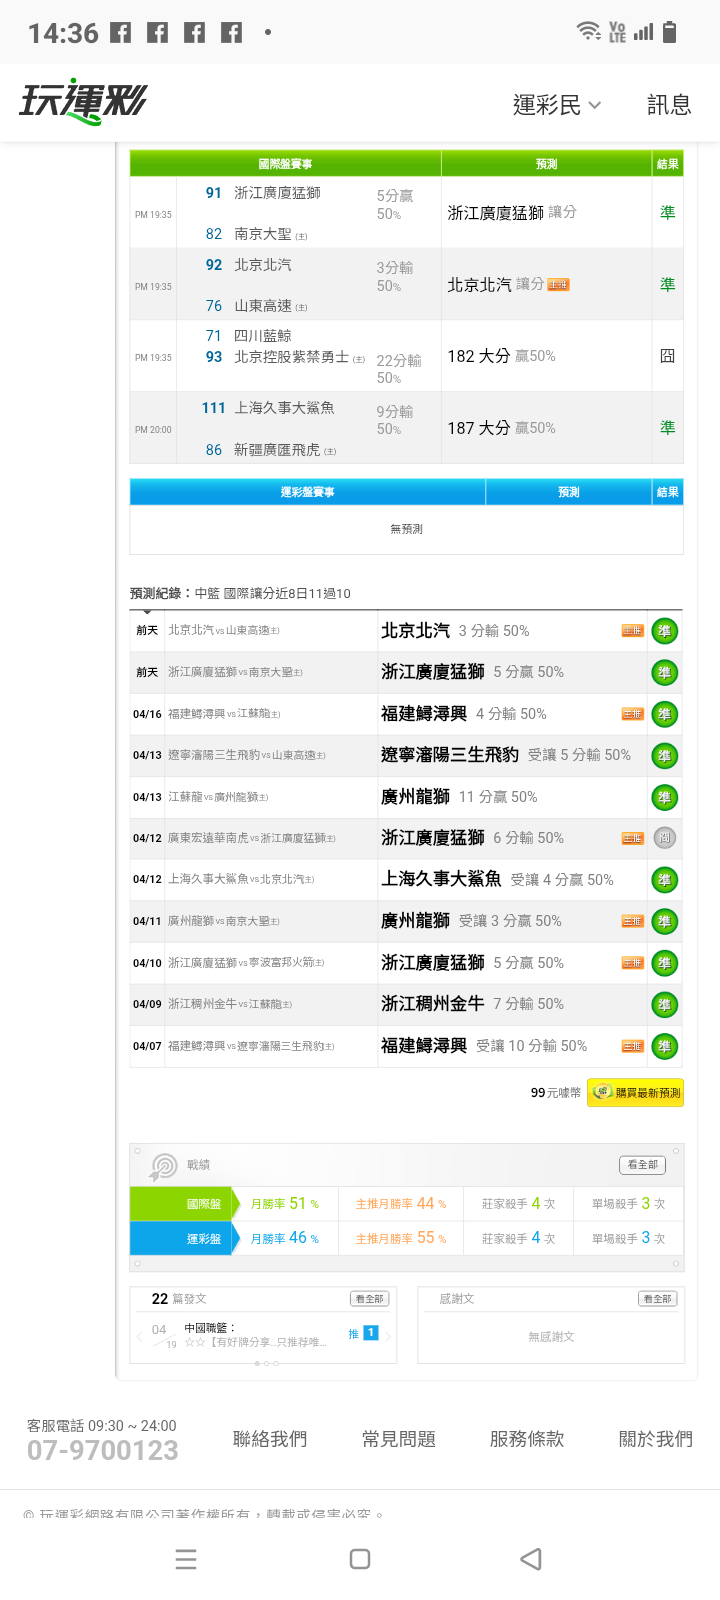Select the blue 運彩盤 tab

point(182,1238)
